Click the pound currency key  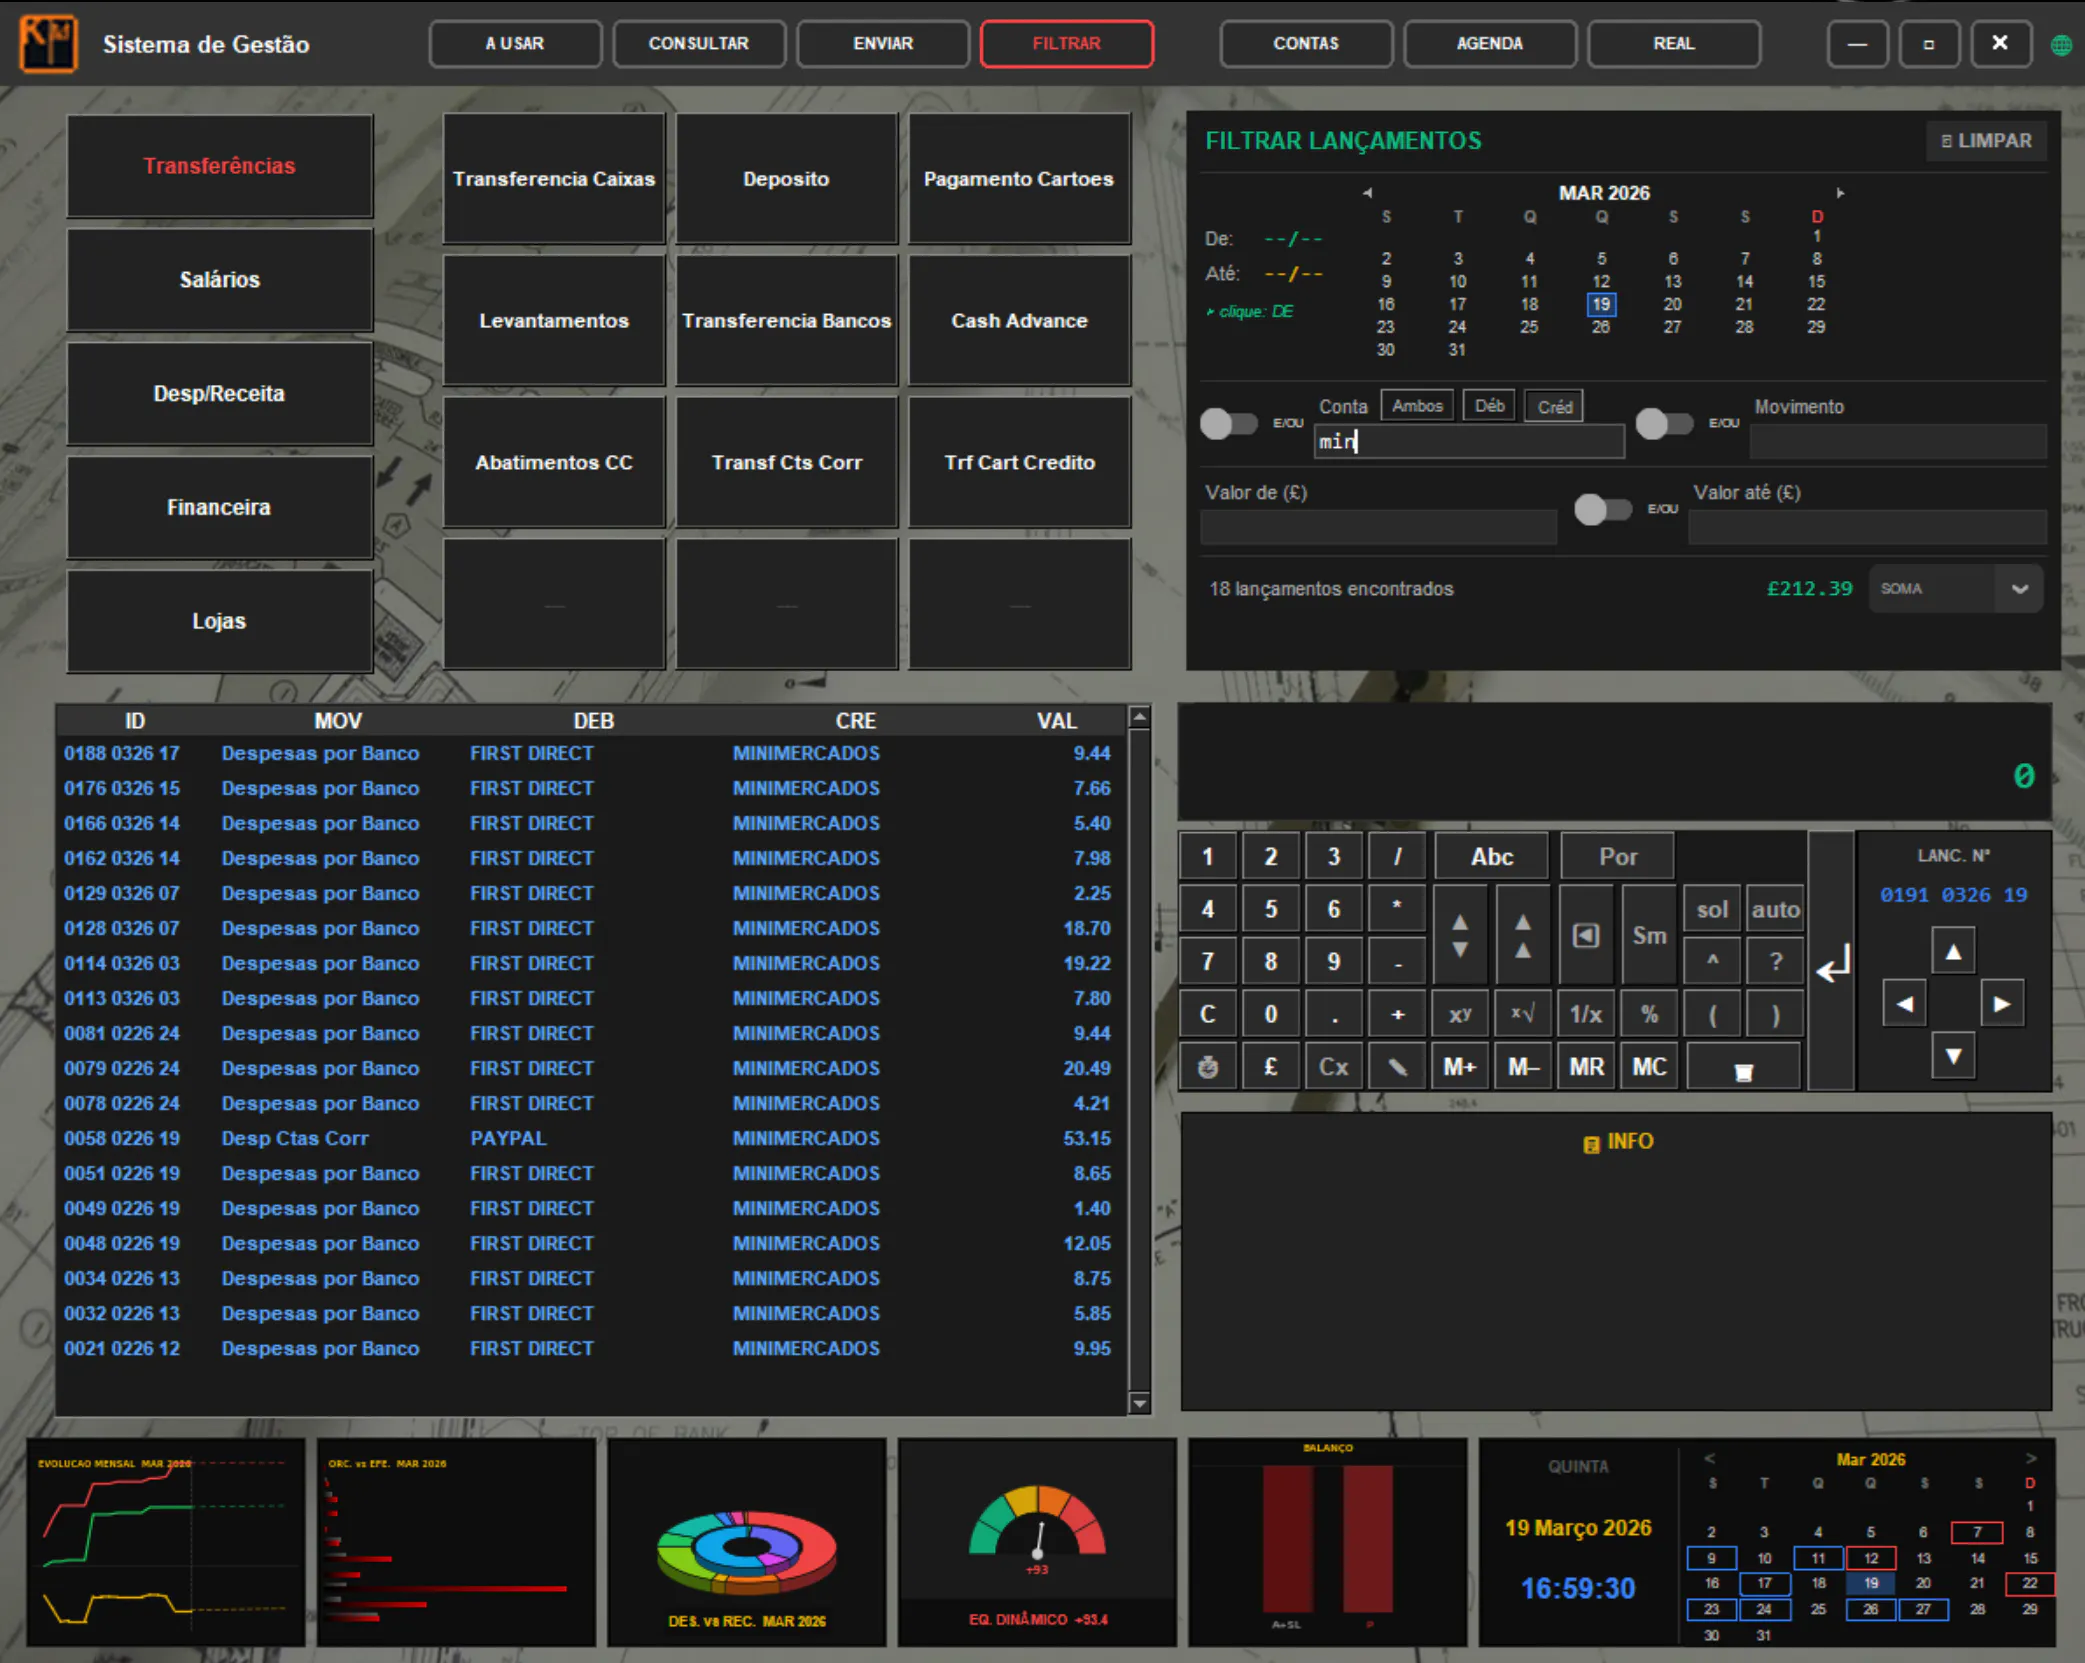click(x=1271, y=1067)
